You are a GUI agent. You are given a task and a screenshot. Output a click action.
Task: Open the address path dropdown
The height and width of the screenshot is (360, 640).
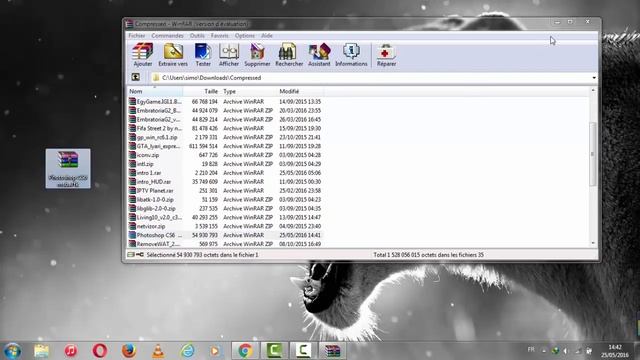click(594, 78)
